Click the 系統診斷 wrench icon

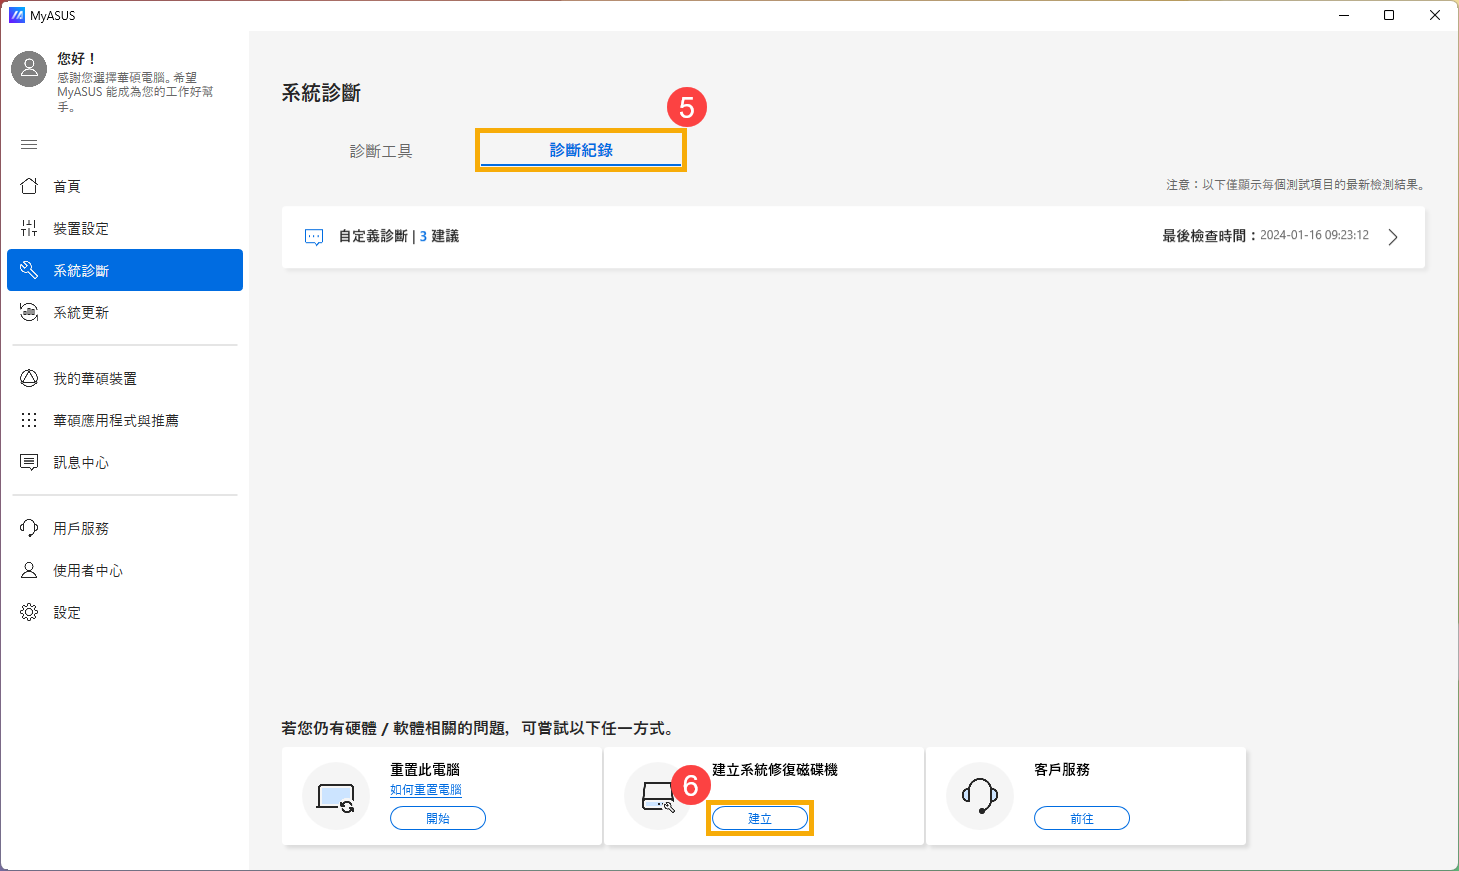[29, 270]
